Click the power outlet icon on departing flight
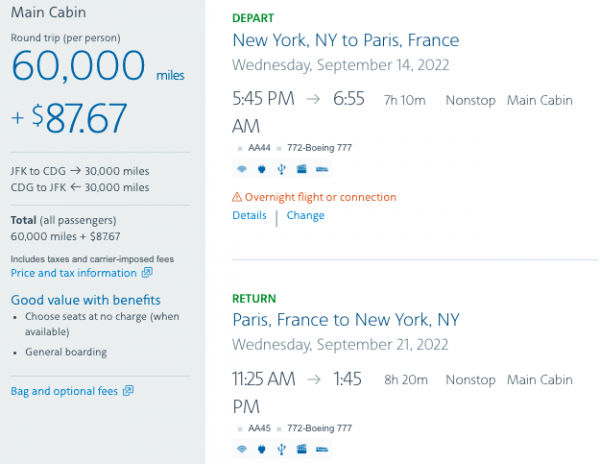Image resolution: width=600 pixels, height=464 pixels. [x=261, y=168]
